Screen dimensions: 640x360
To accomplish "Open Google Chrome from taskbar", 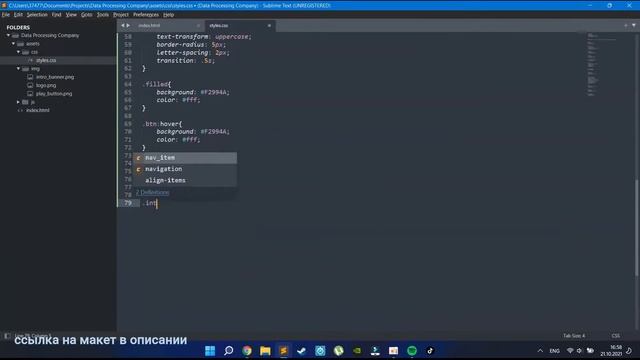I will 247,351.
